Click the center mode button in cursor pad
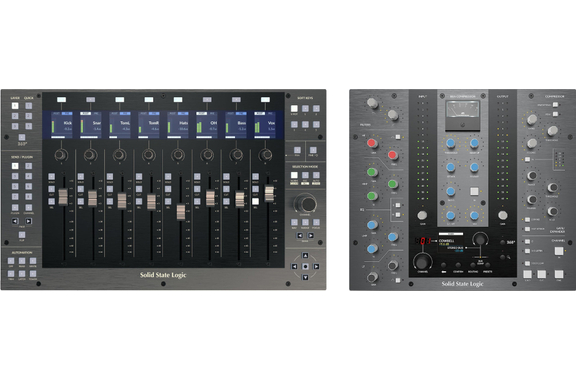The image size is (576, 380). pyautogui.click(x=305, y=266)
